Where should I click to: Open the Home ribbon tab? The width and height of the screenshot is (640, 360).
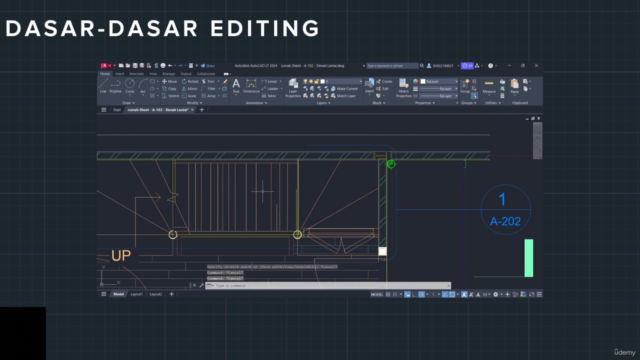point(105,74)
